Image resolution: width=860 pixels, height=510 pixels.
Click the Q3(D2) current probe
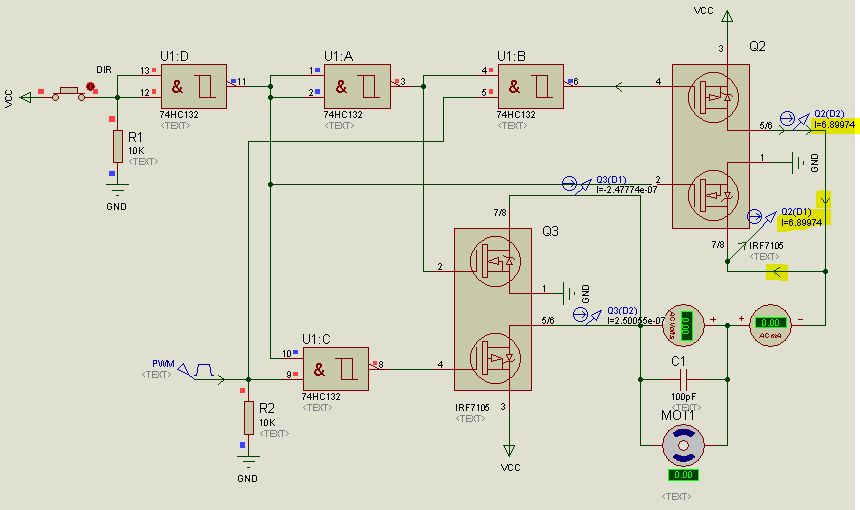coord(582,314)
